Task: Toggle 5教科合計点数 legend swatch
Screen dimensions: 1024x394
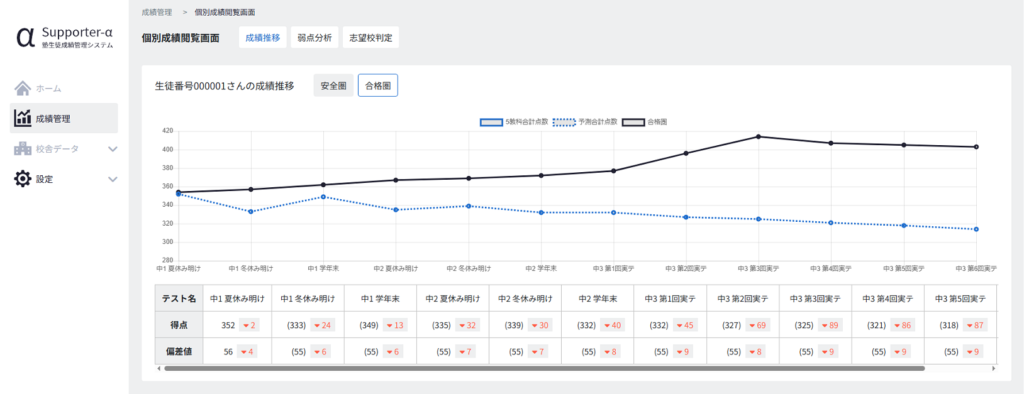Action: 491,122
